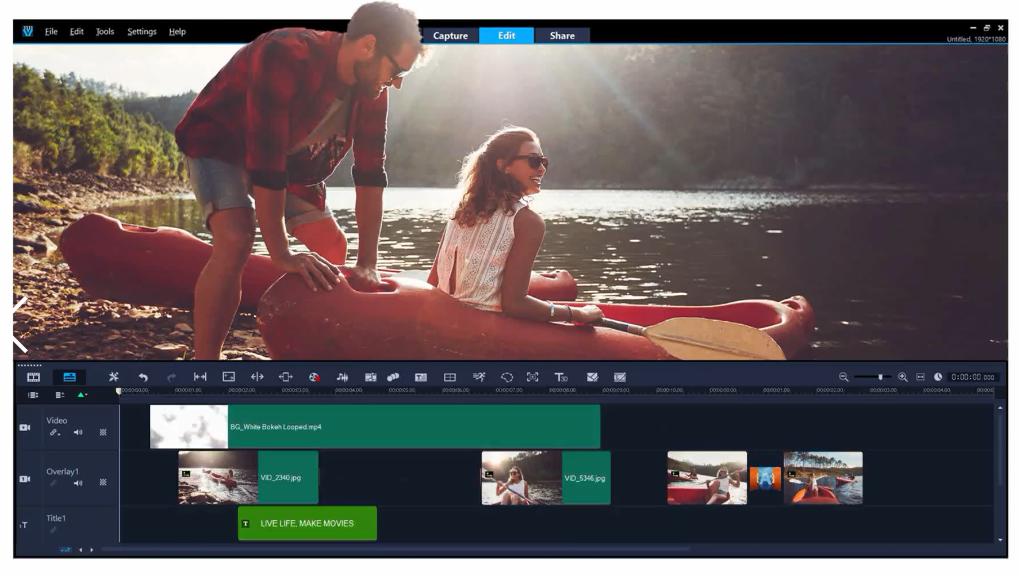Switch to Storyboard view
The width and height of the screenshot is (1019, 576).
34,377
